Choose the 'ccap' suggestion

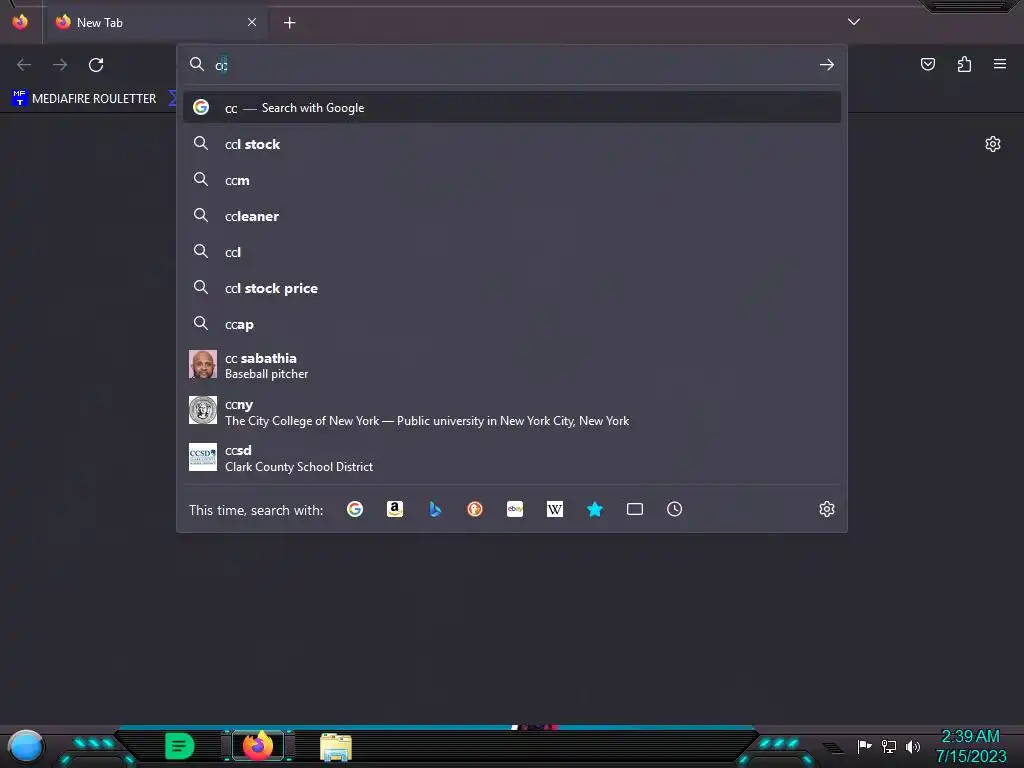click(x=512, y=324)
